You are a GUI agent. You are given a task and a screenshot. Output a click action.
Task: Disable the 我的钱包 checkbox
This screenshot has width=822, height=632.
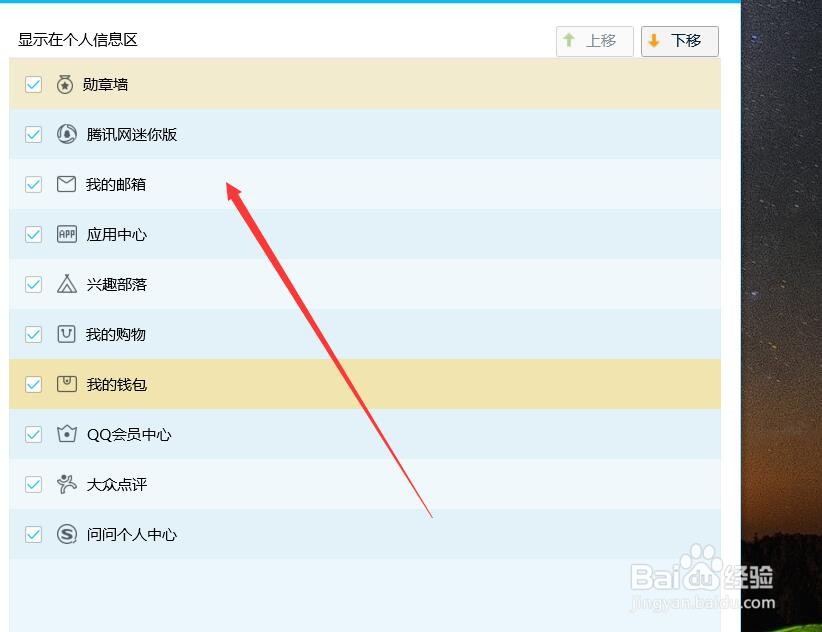point(34,384)
